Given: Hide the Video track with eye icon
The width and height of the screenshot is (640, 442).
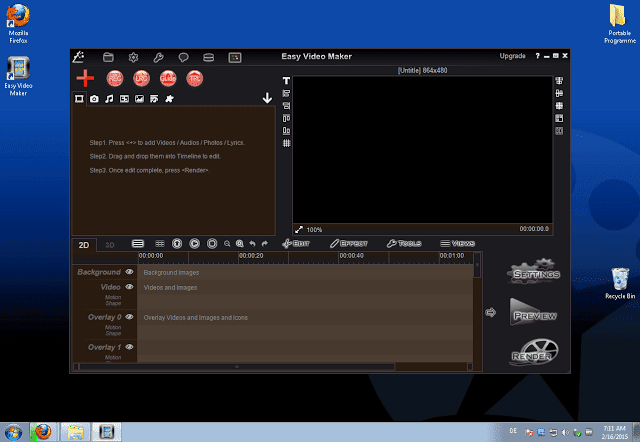Looking at the screenshot, I should point(129,287).
